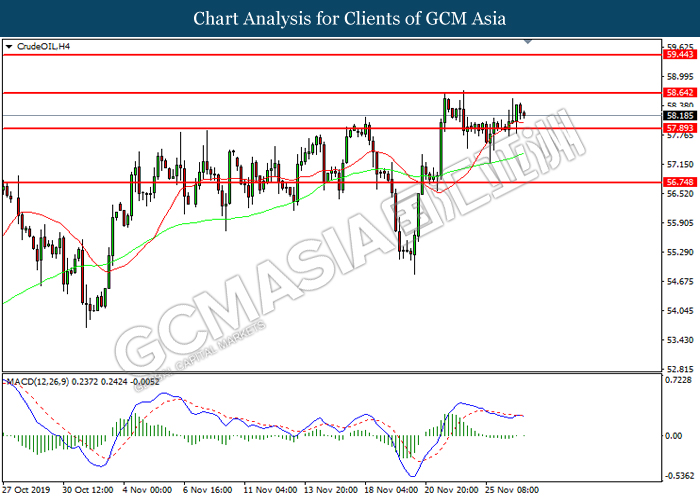
Task: Click the triangle arrow beside CrudeOIL,H4
Action: click(9, 47)
